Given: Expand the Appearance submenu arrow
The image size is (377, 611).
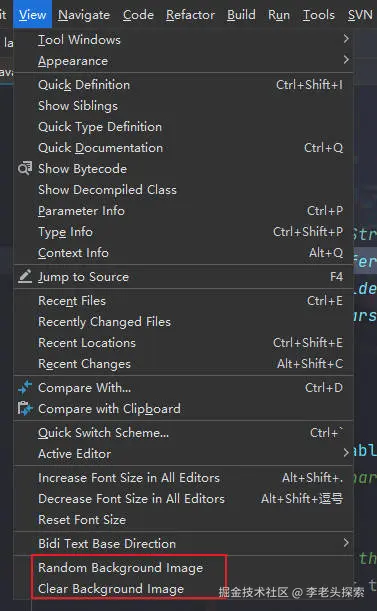Looking at the screenshot, I should [346, 60].
